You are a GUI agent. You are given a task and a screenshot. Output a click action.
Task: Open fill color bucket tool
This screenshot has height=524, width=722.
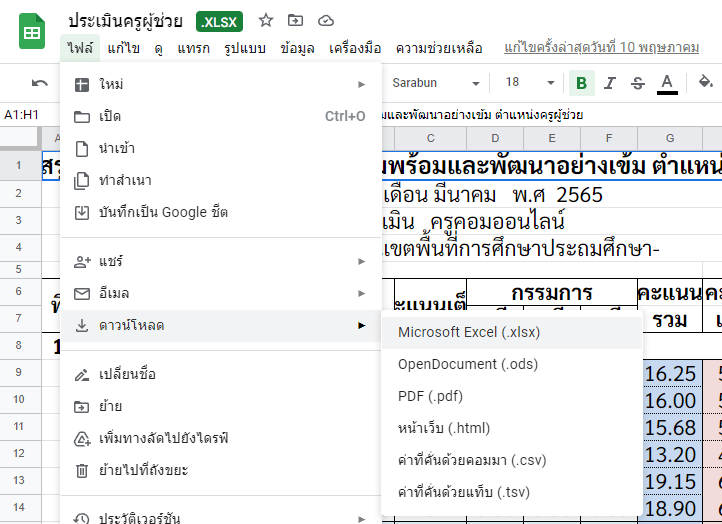pyautogui.click(x=705, y=82)
